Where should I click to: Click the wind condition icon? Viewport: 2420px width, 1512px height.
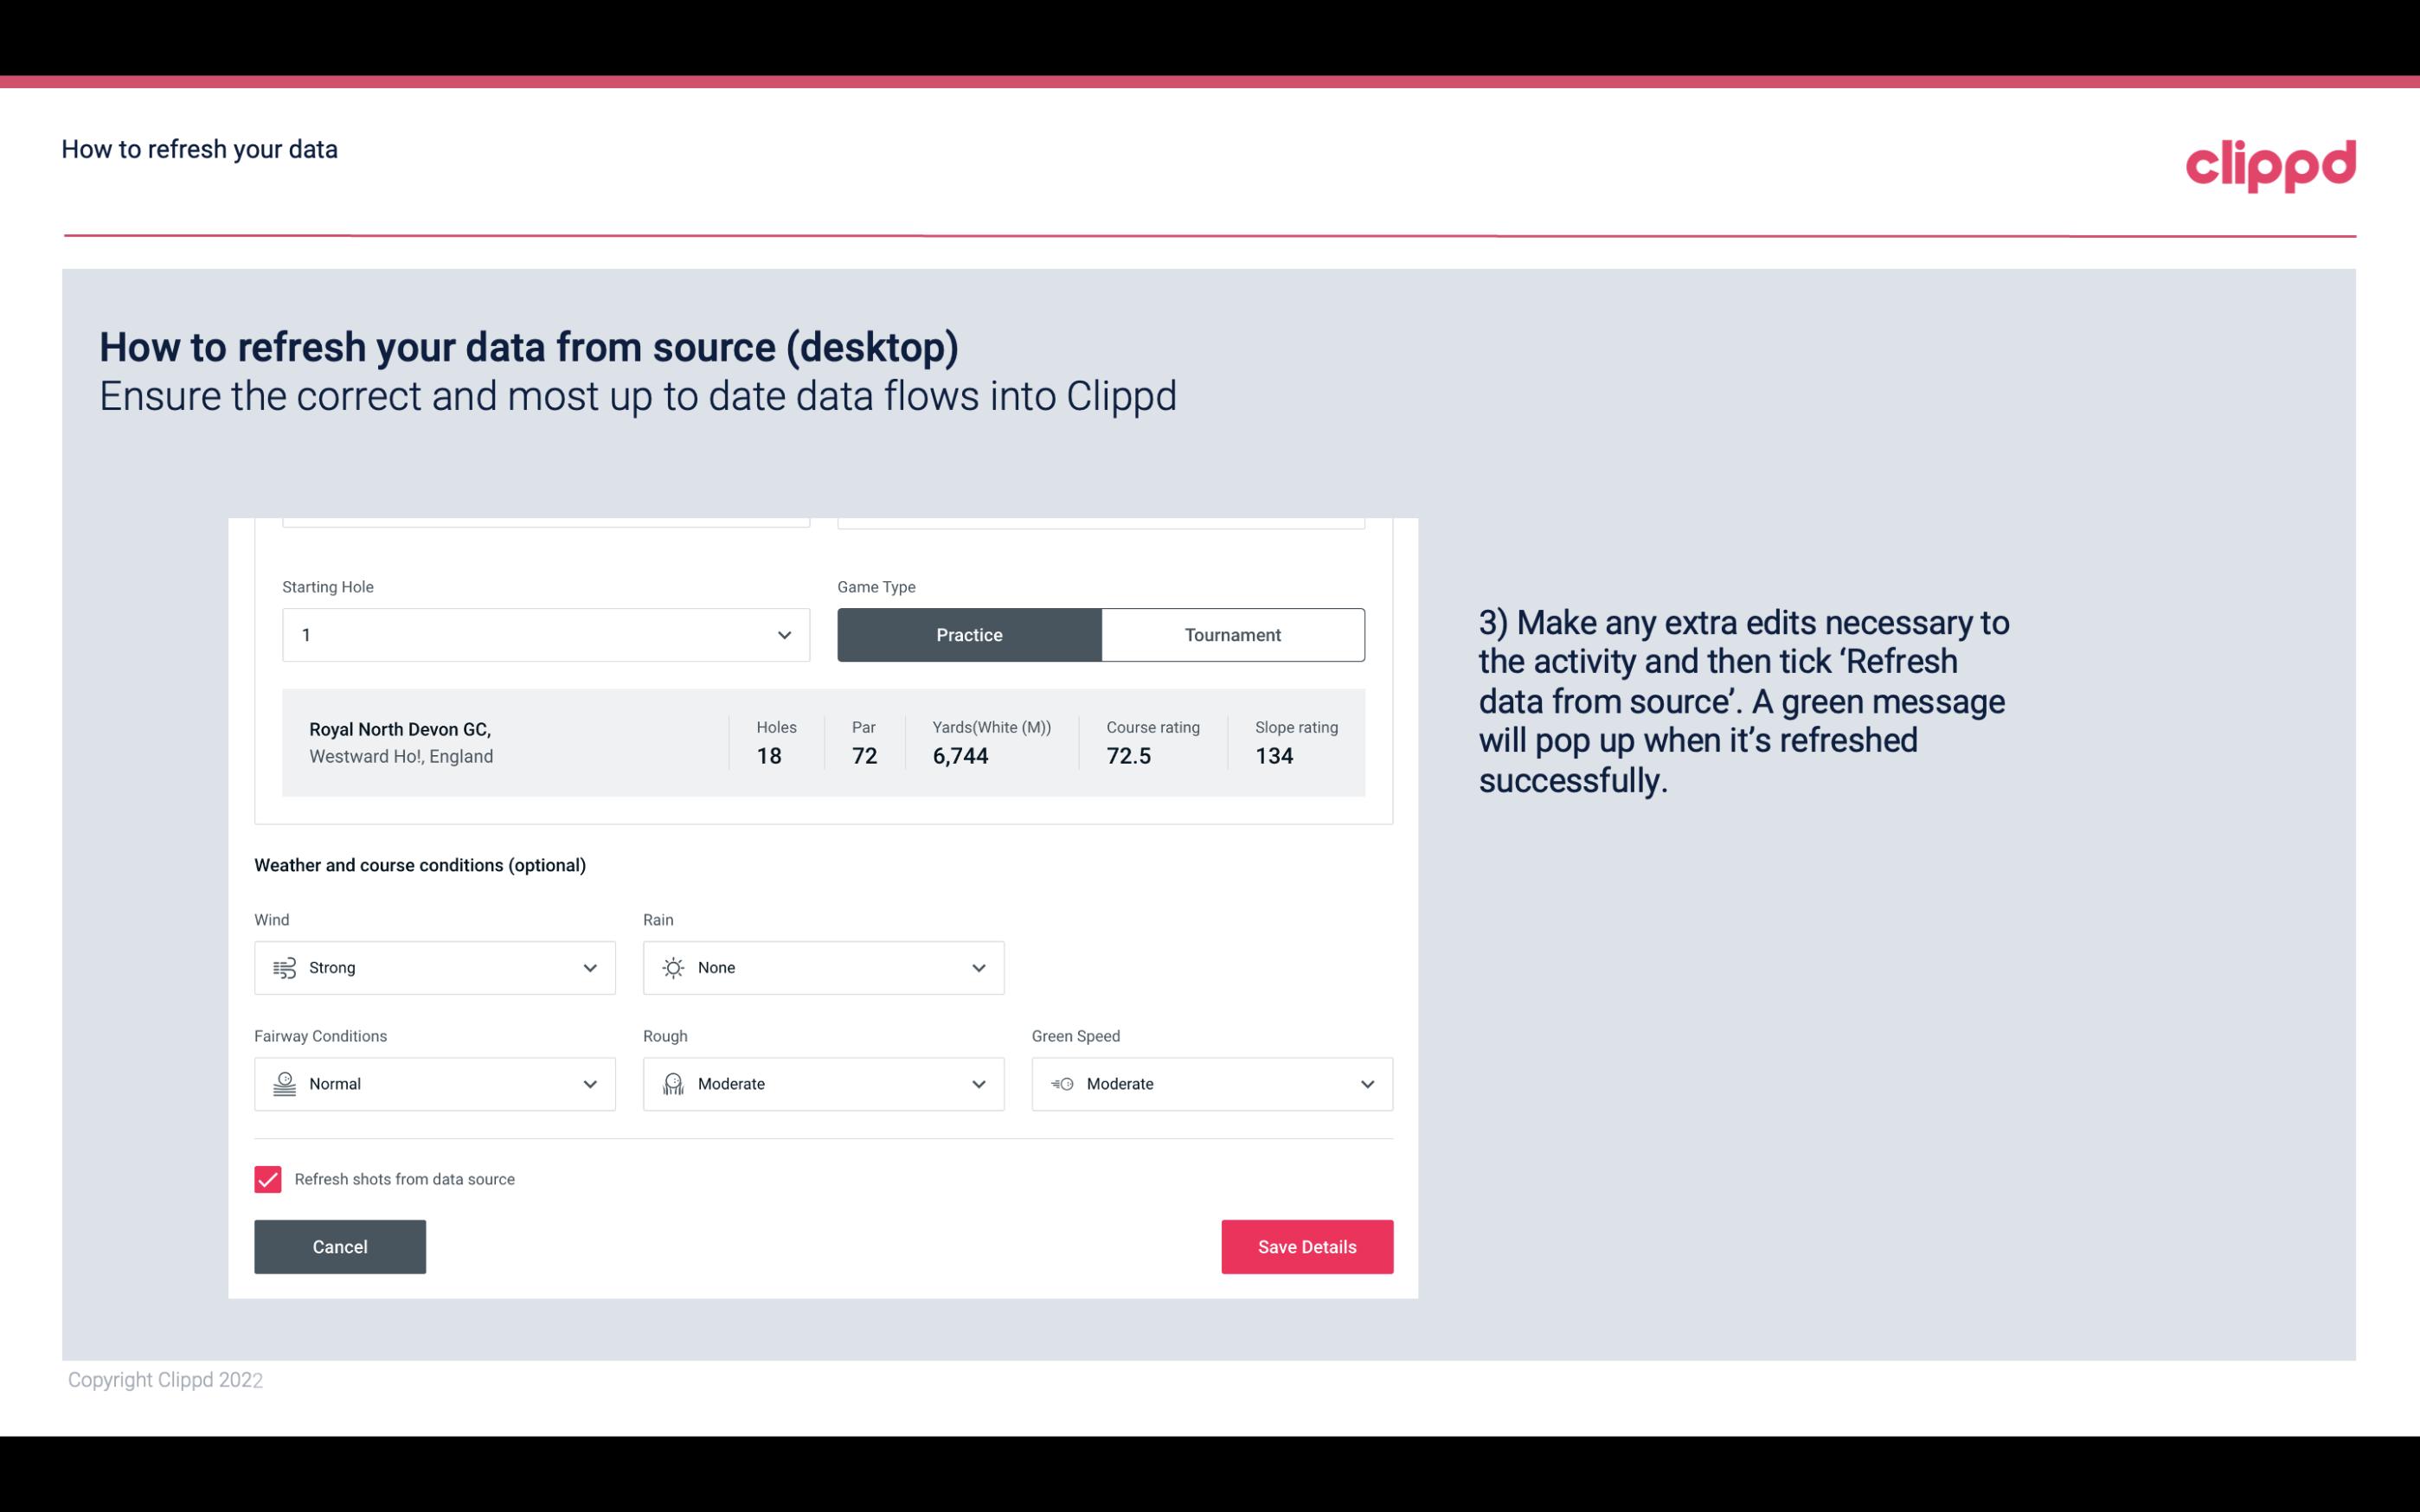coord(284,967)
